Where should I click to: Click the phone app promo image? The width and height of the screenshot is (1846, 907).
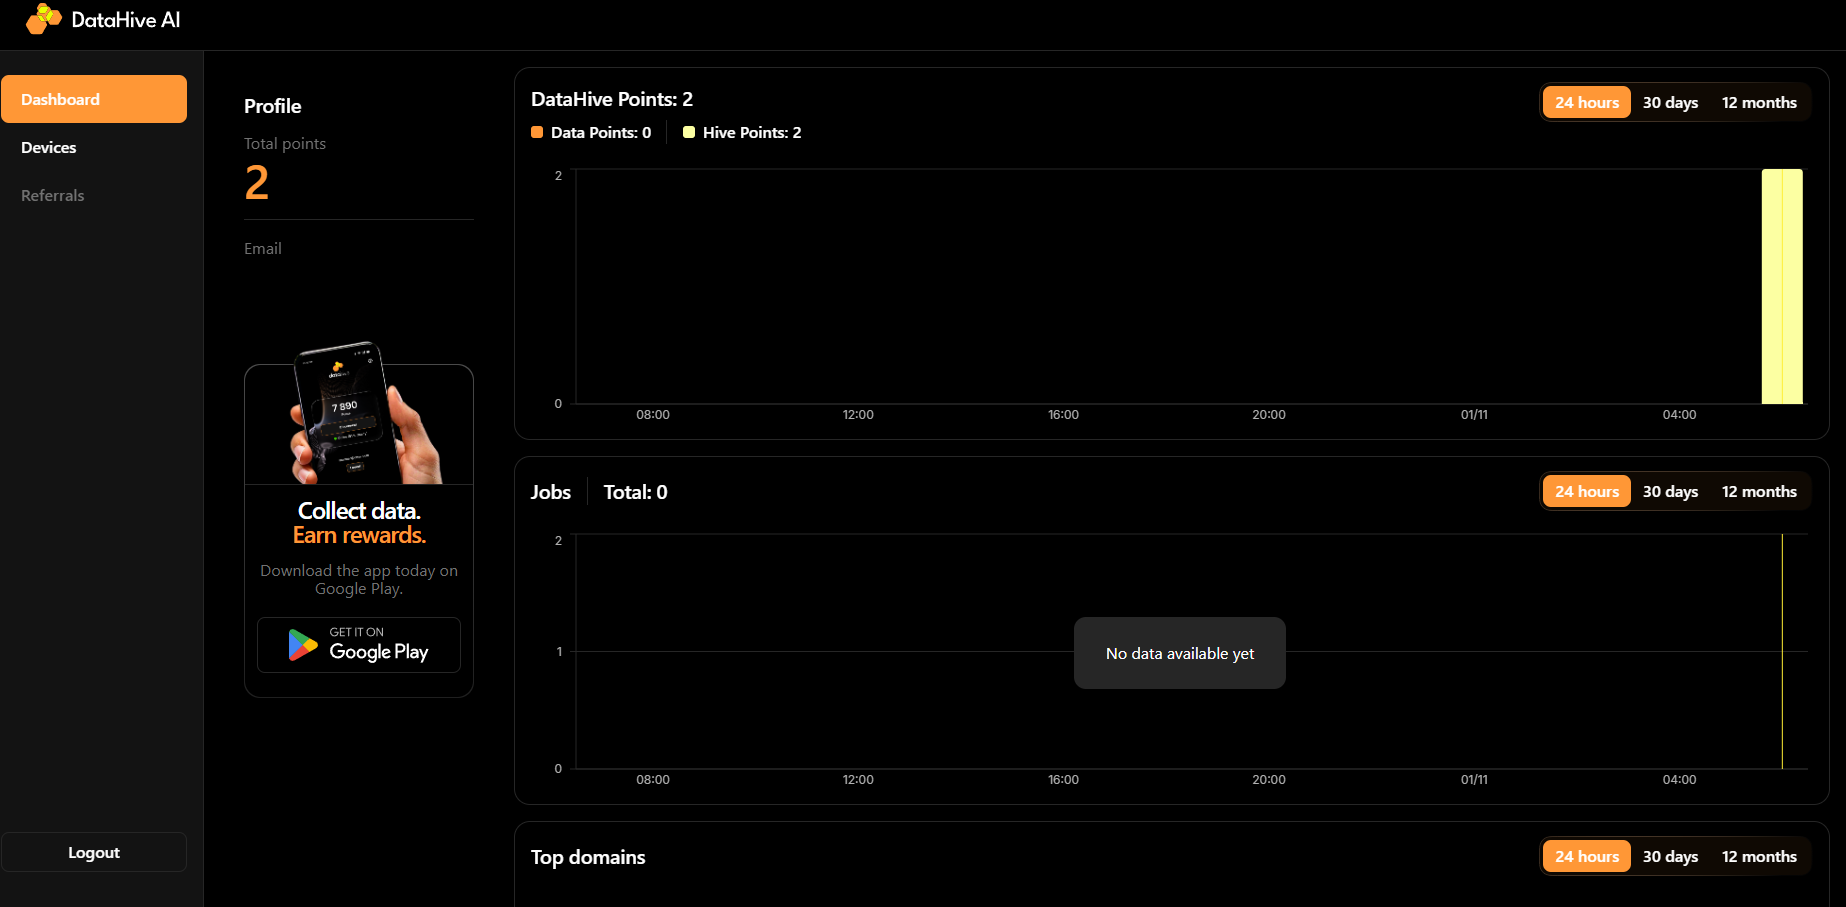(x=360, y=415)
